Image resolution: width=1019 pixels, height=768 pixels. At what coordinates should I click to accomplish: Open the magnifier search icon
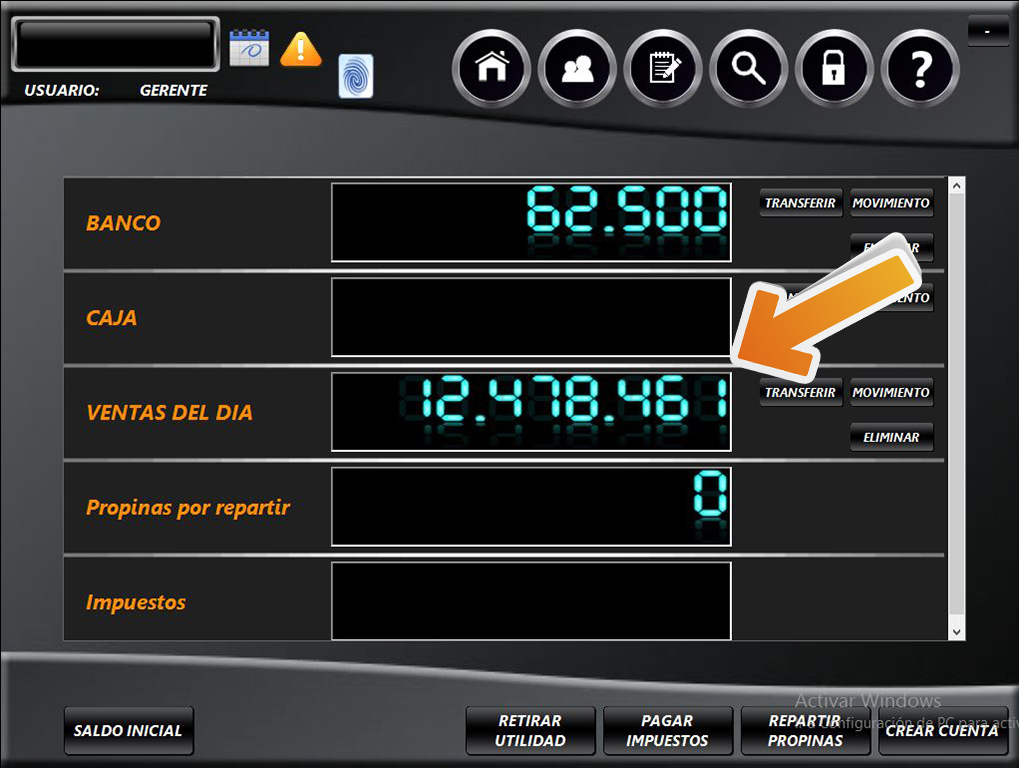click(749, 68)
